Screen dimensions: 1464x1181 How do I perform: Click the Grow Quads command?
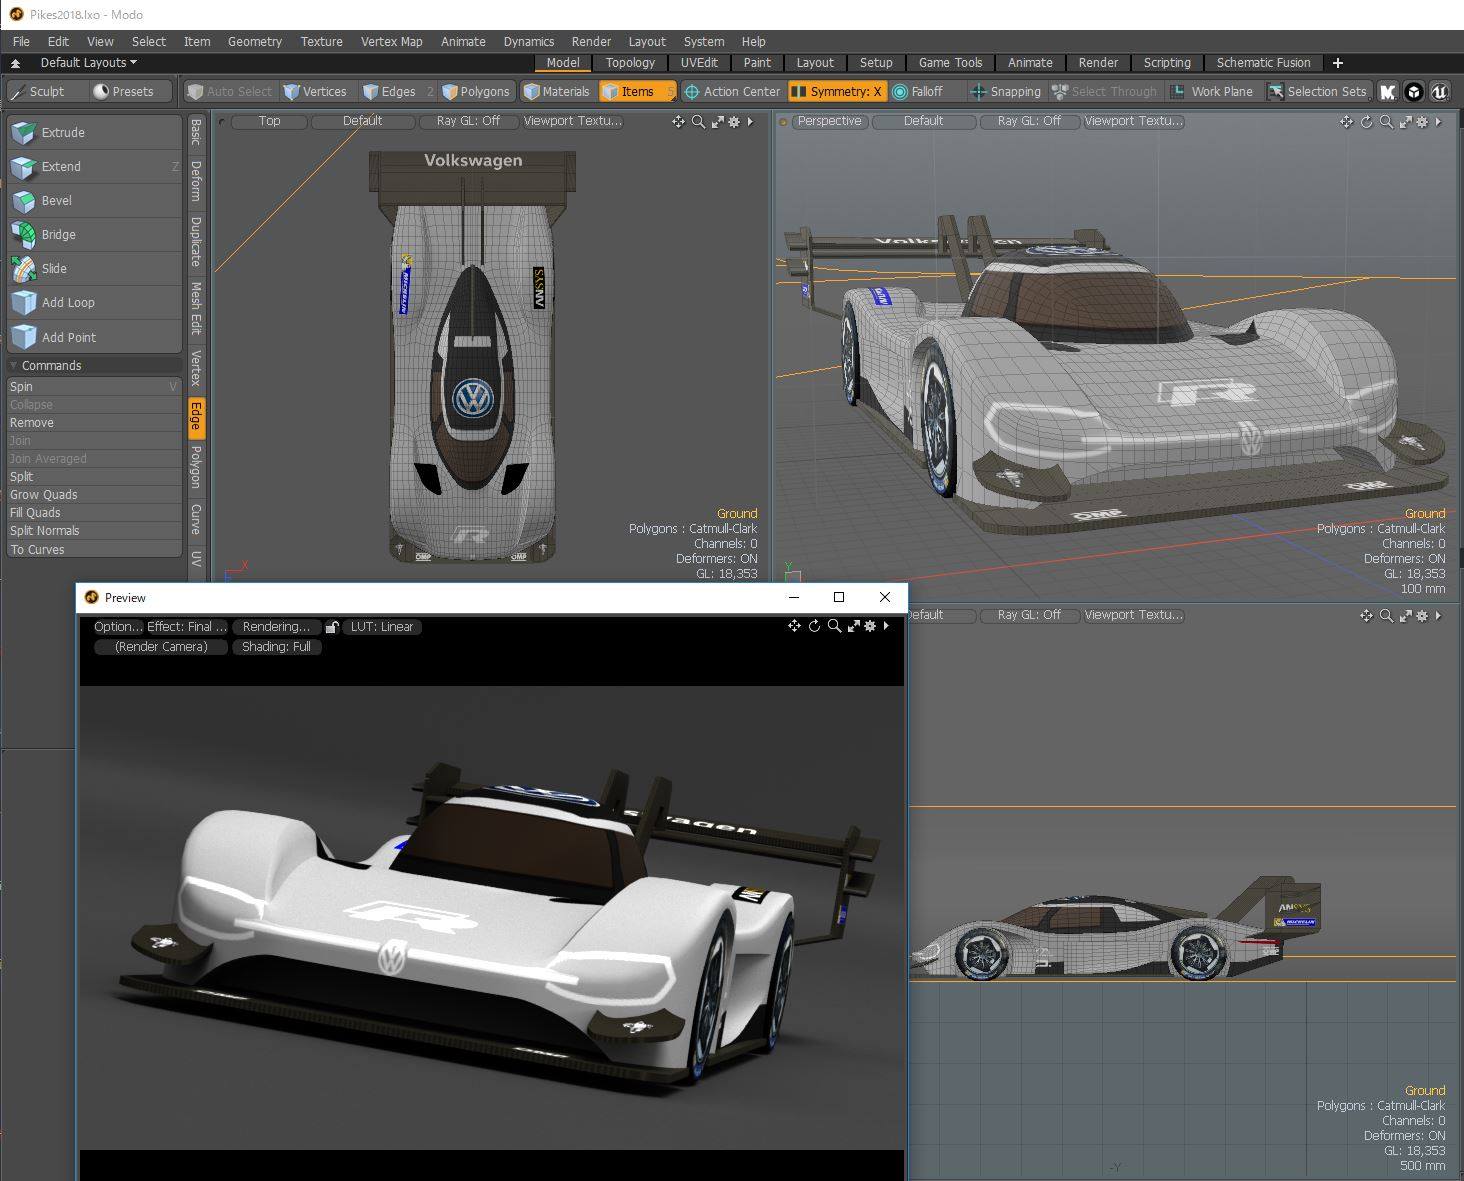tap(94, 494)
